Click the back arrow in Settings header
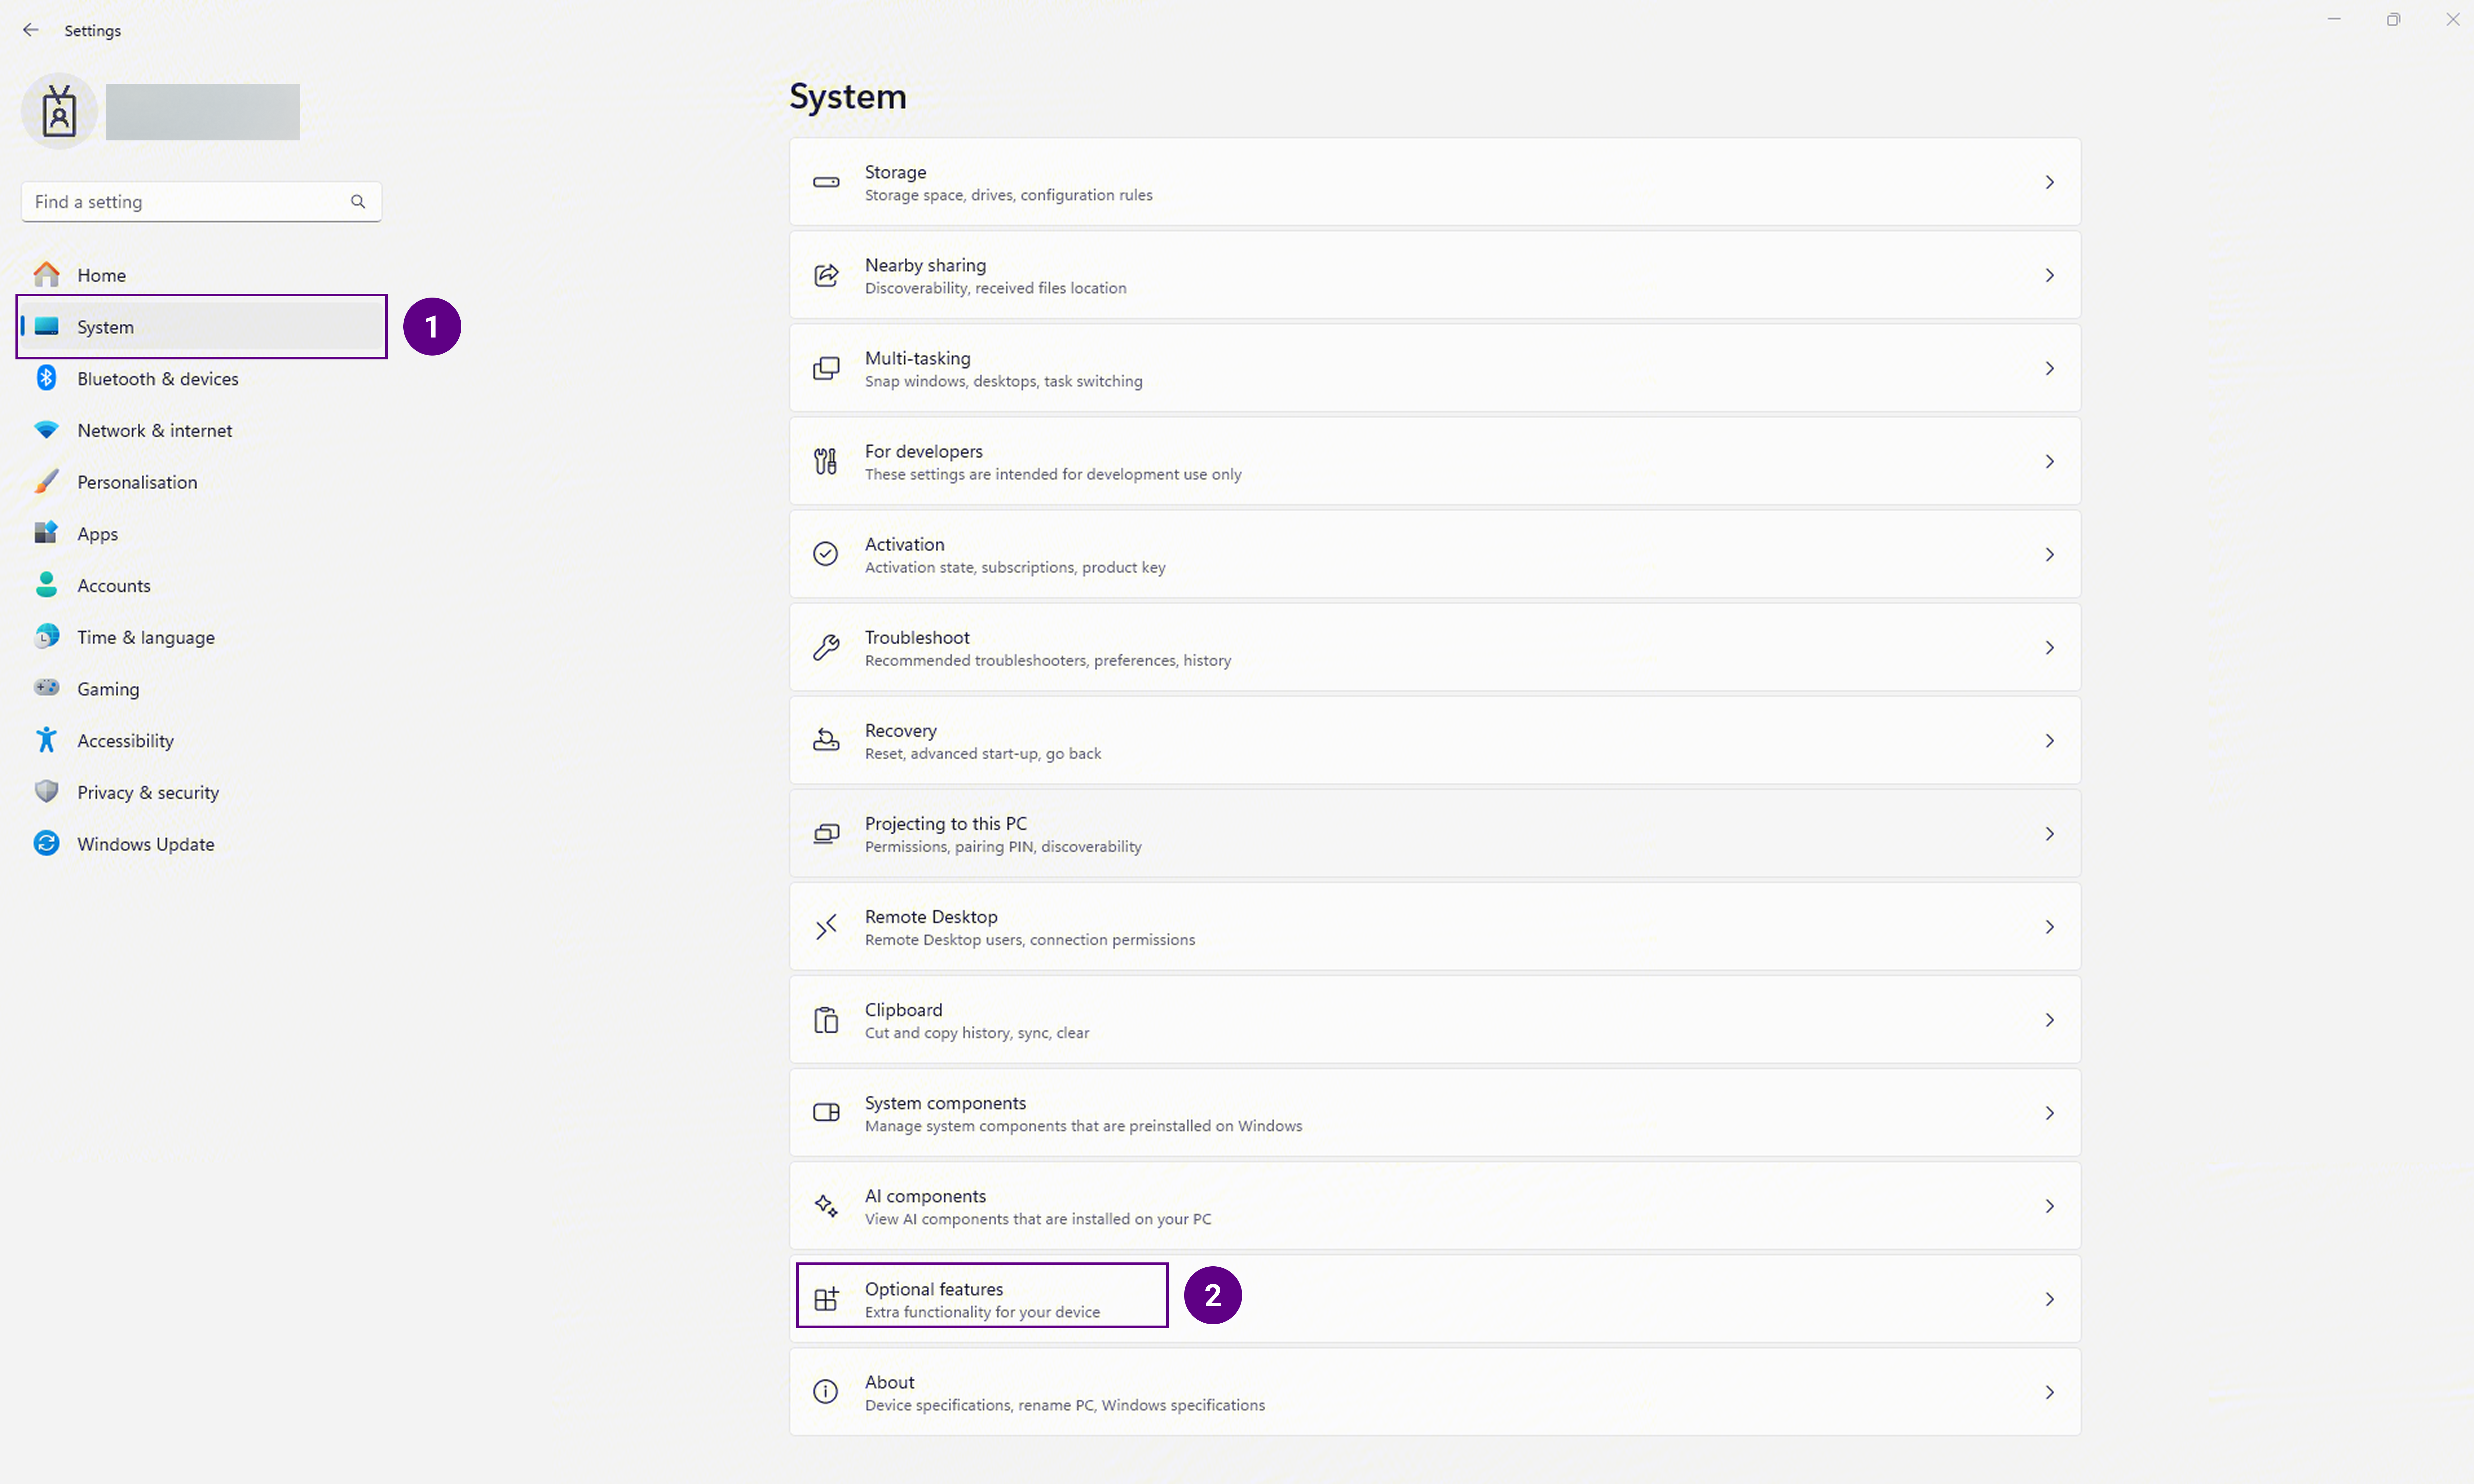 [31, 30]
